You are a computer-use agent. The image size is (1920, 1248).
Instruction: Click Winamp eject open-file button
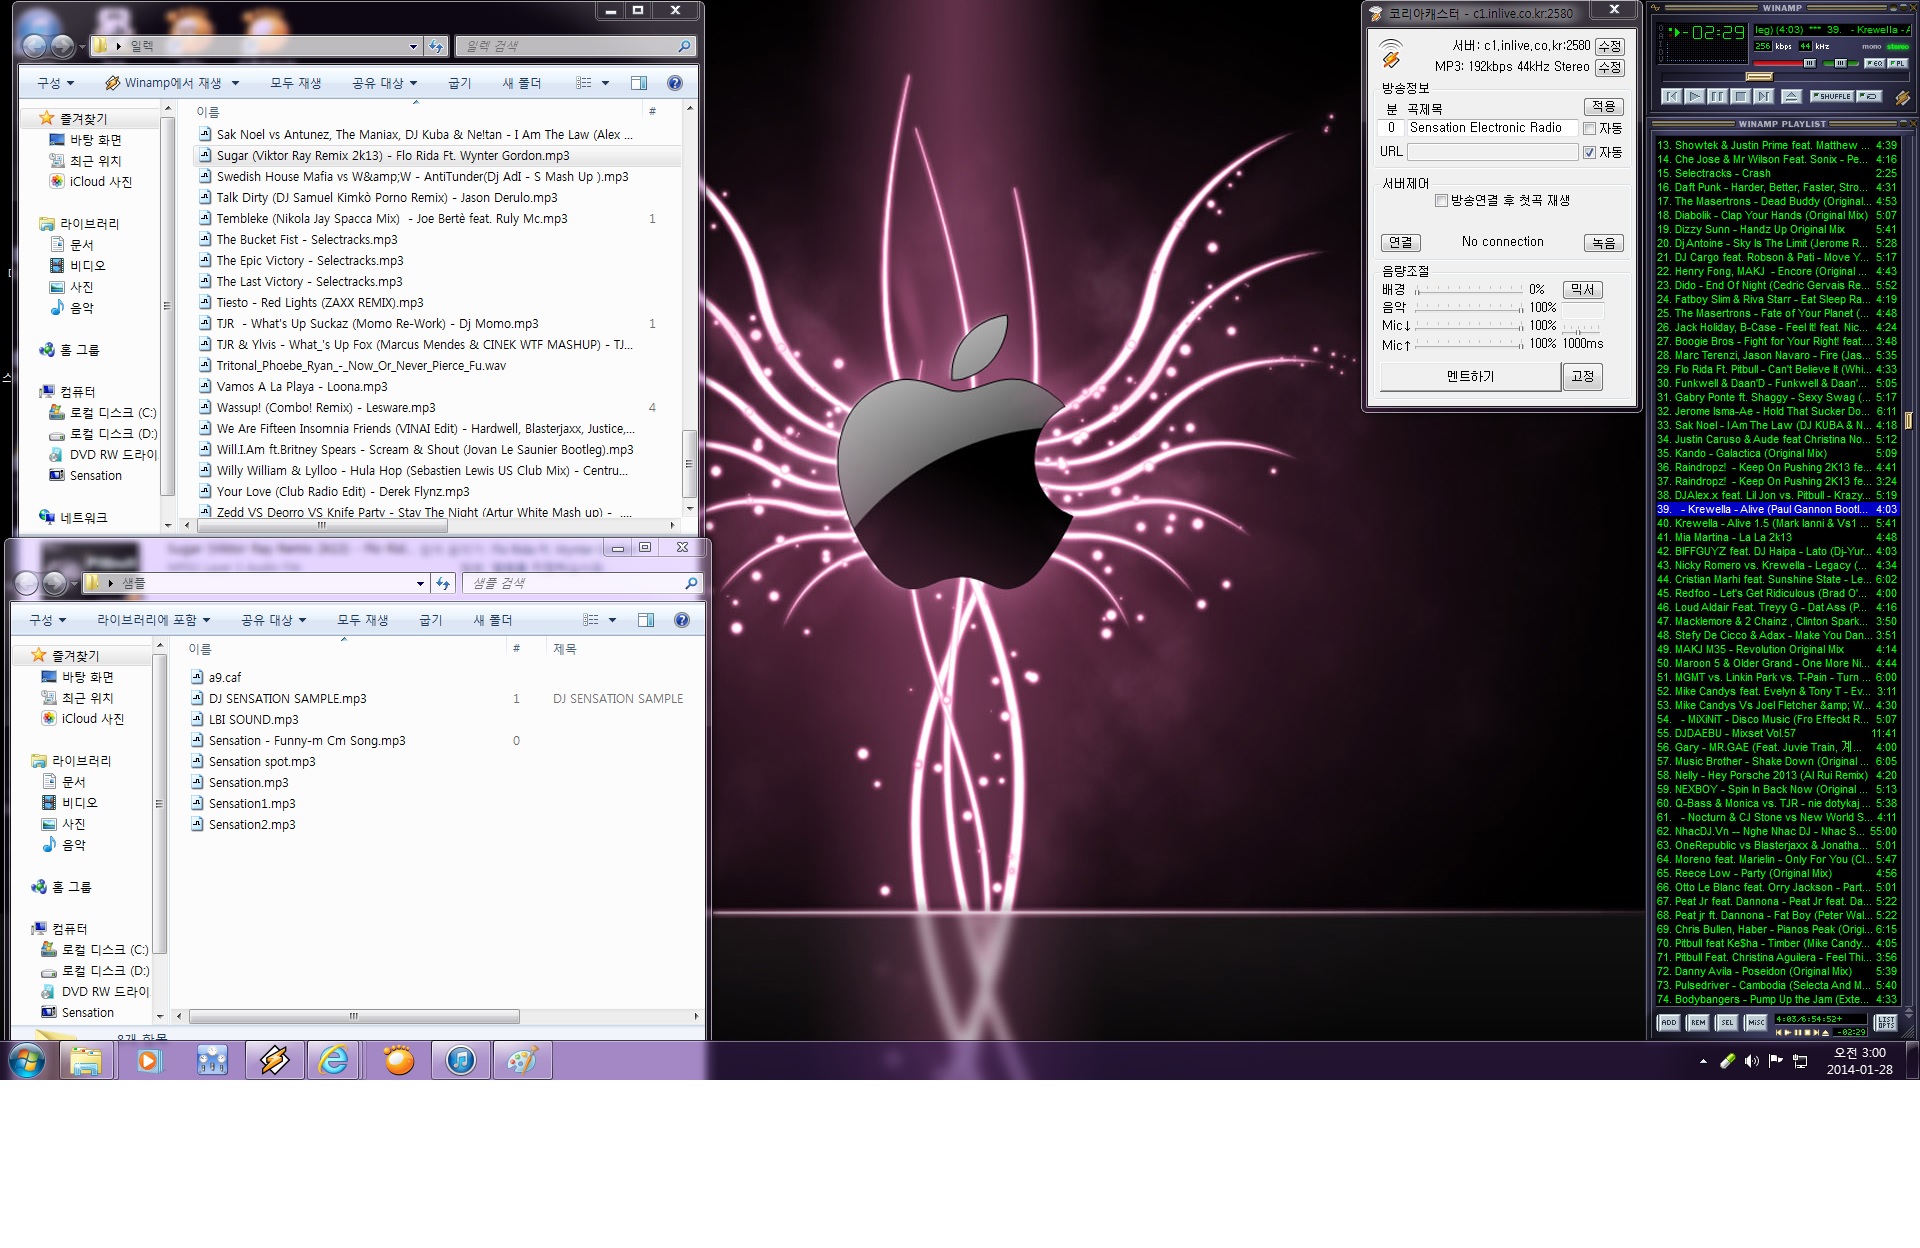pos(1792,96)
